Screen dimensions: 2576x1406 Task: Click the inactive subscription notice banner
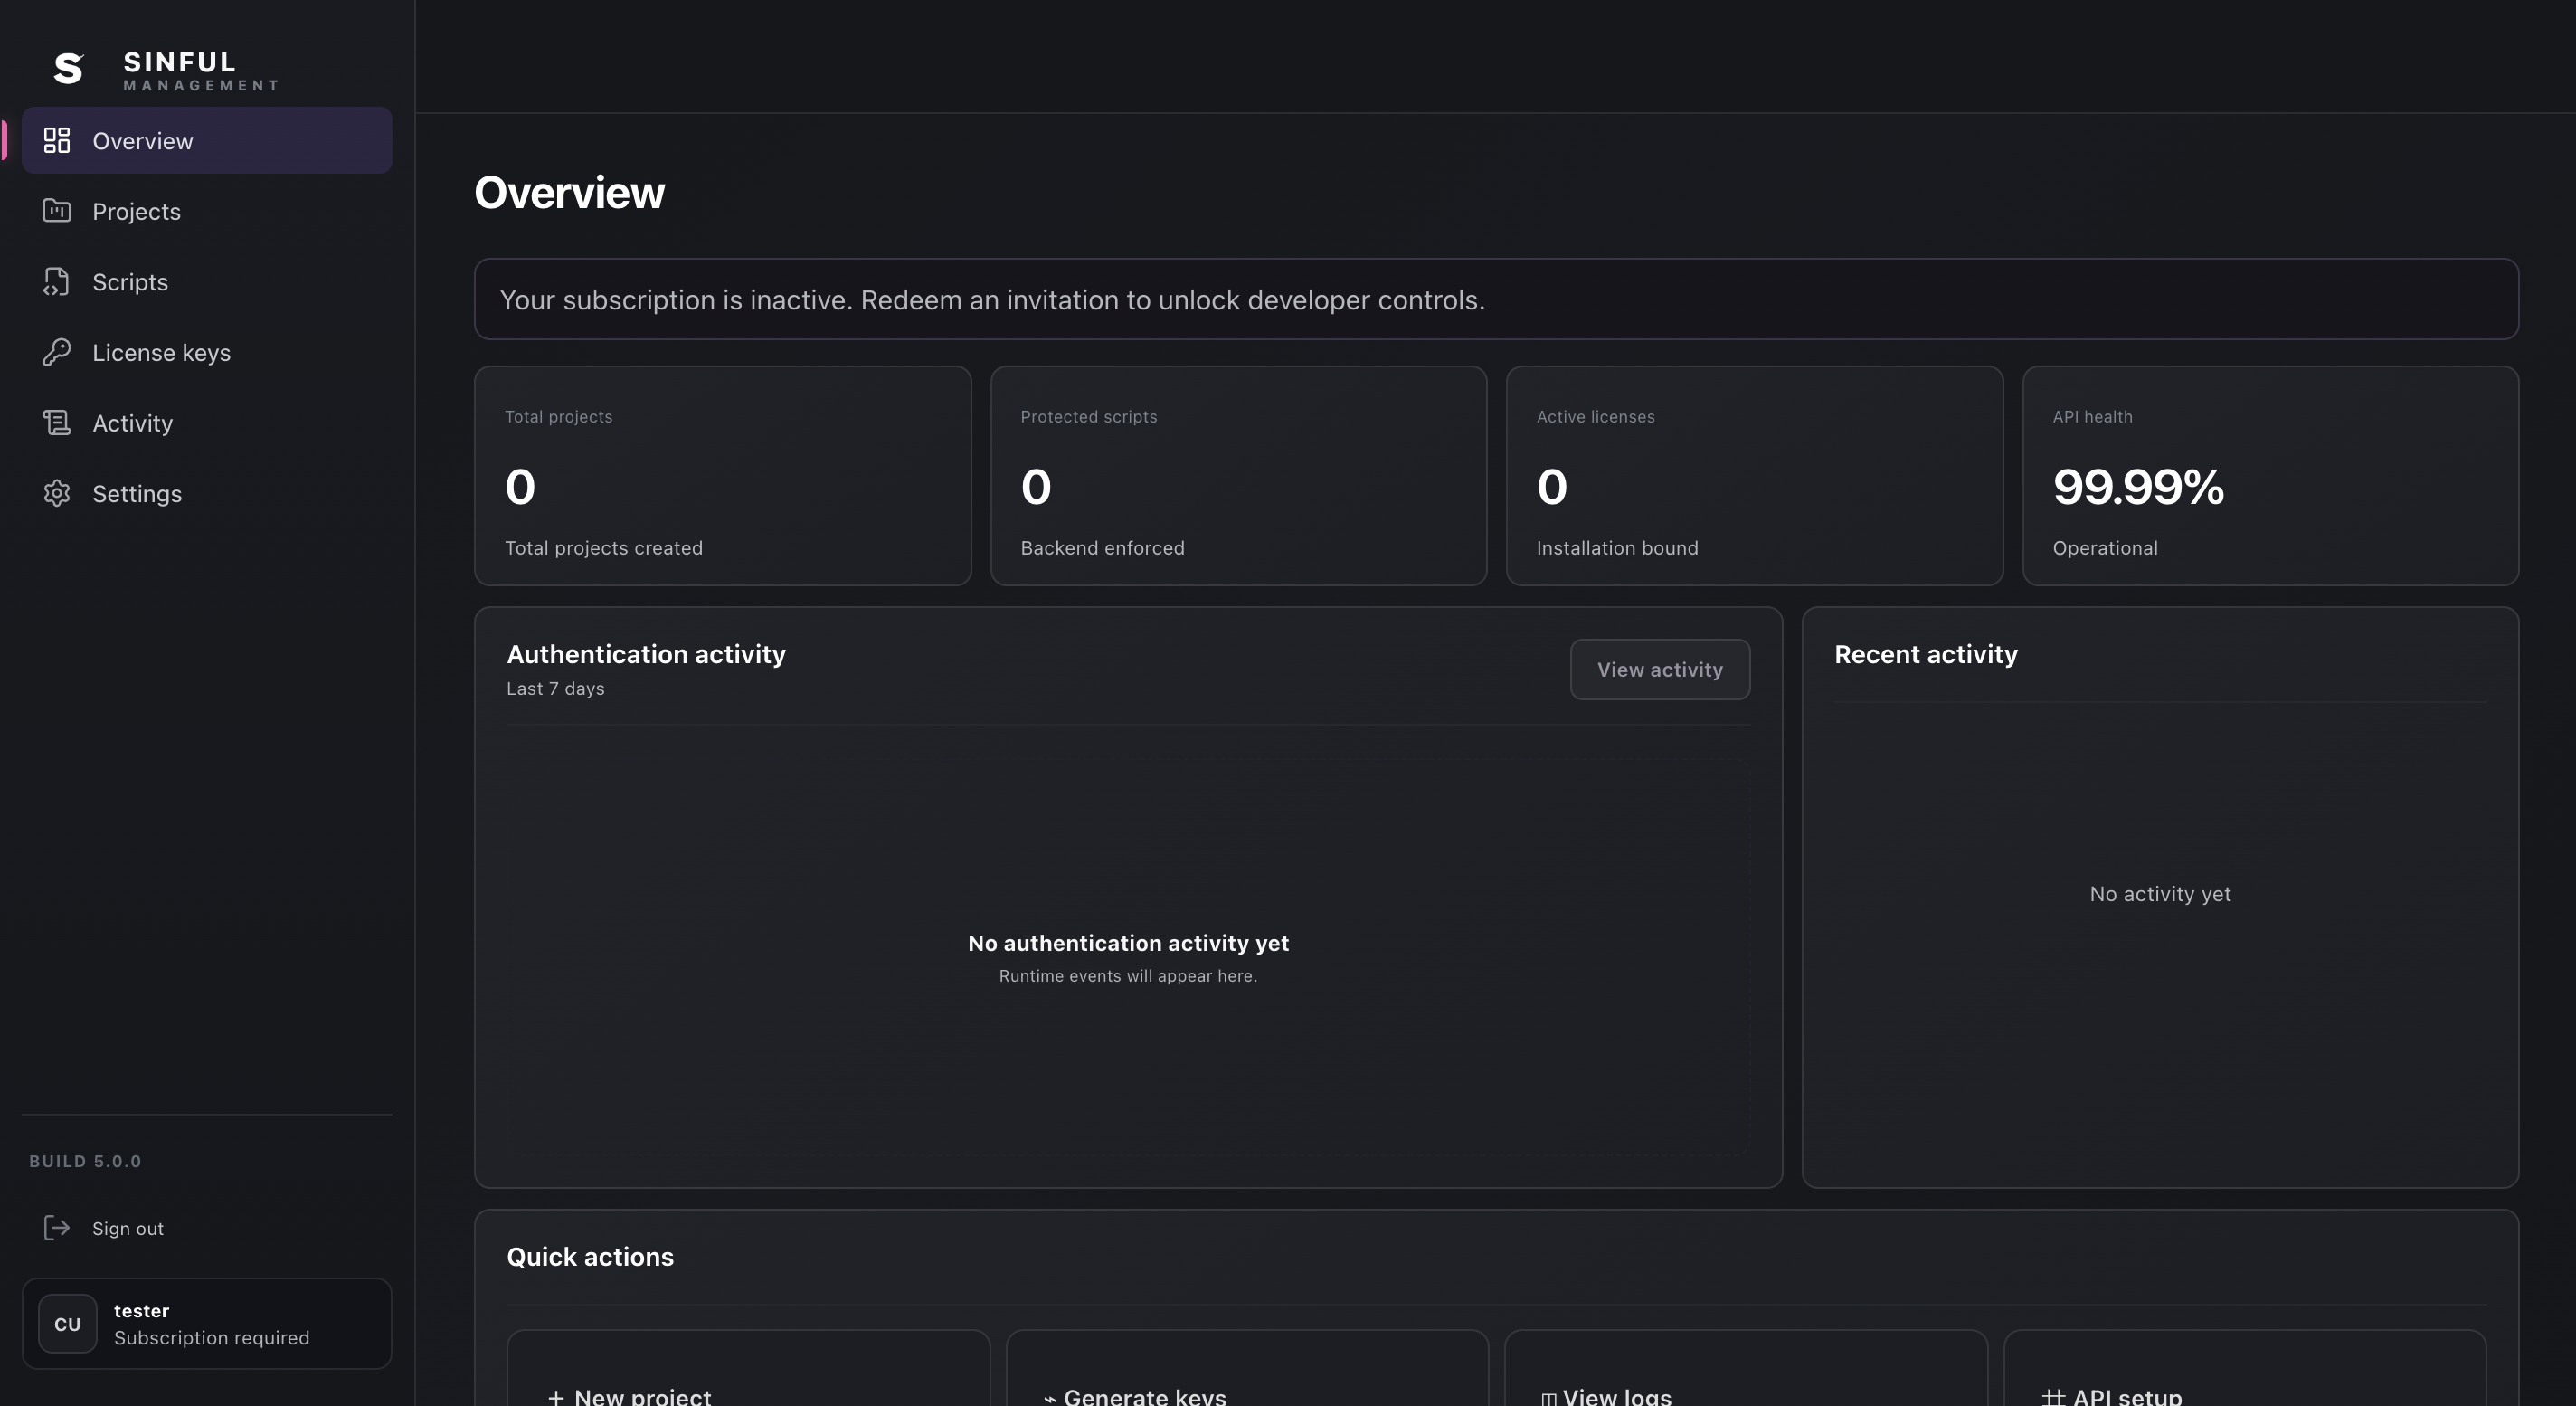click(x=1496, y=299)
